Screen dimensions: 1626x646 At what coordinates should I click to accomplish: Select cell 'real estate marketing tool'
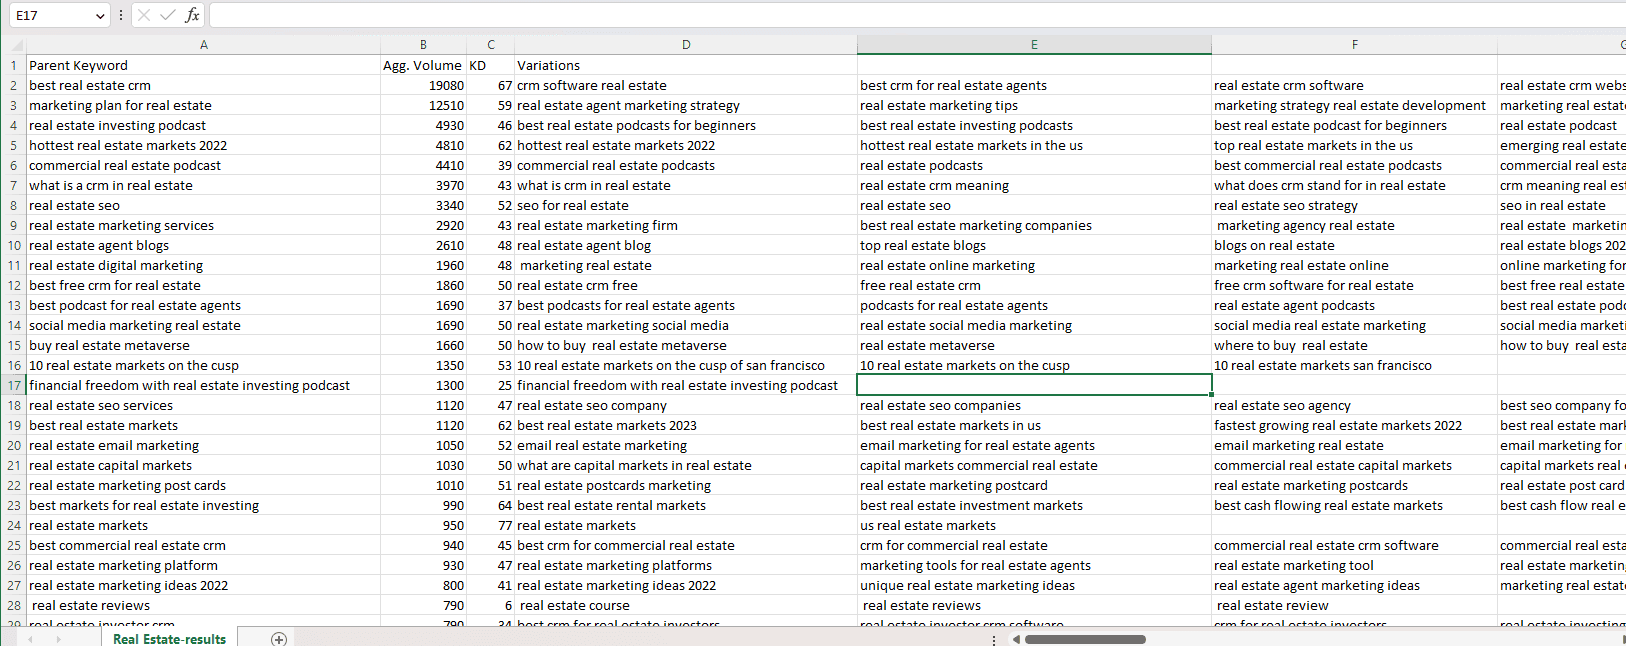tap(1354, 565)
